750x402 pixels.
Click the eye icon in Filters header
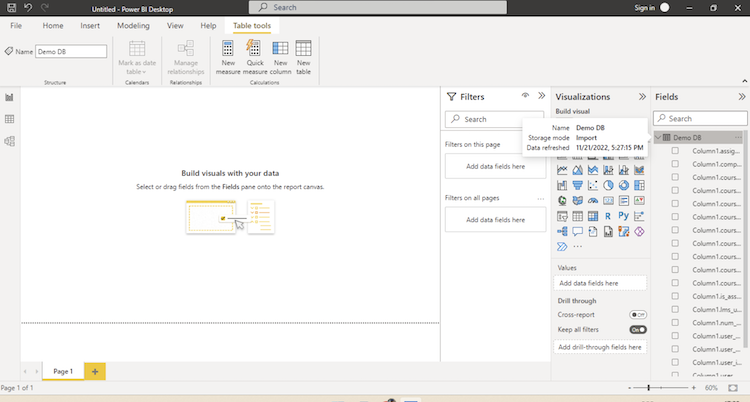point(525,96)
